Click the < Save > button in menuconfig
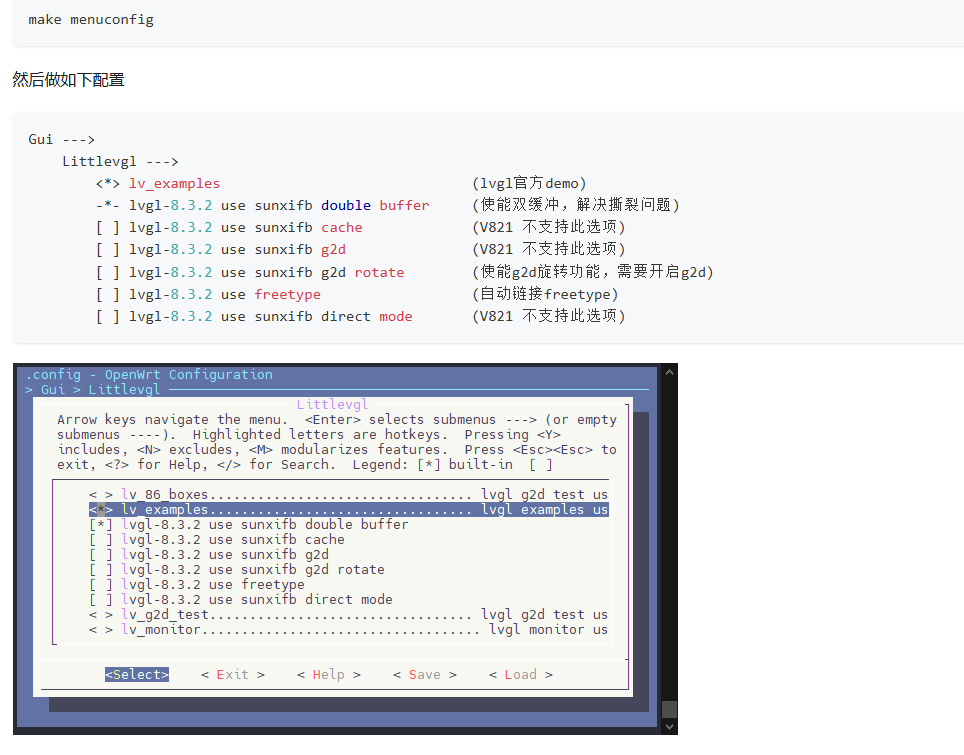This screenshot has width=964, height=755. pyautogui.click(x=425, y=674)
